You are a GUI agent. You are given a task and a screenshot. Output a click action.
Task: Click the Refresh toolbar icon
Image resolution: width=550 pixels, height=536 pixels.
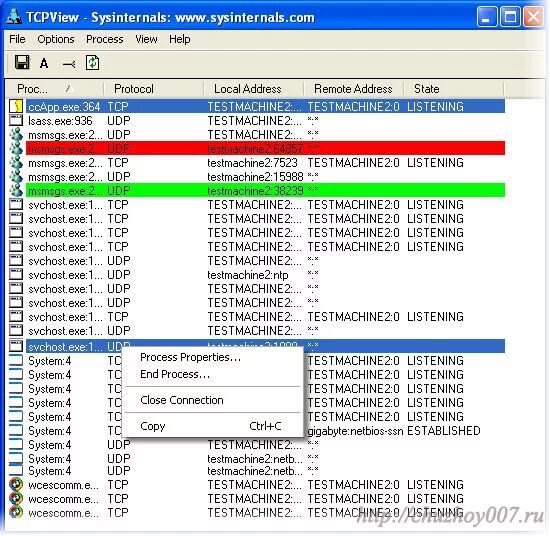click(x=92, y=63)
